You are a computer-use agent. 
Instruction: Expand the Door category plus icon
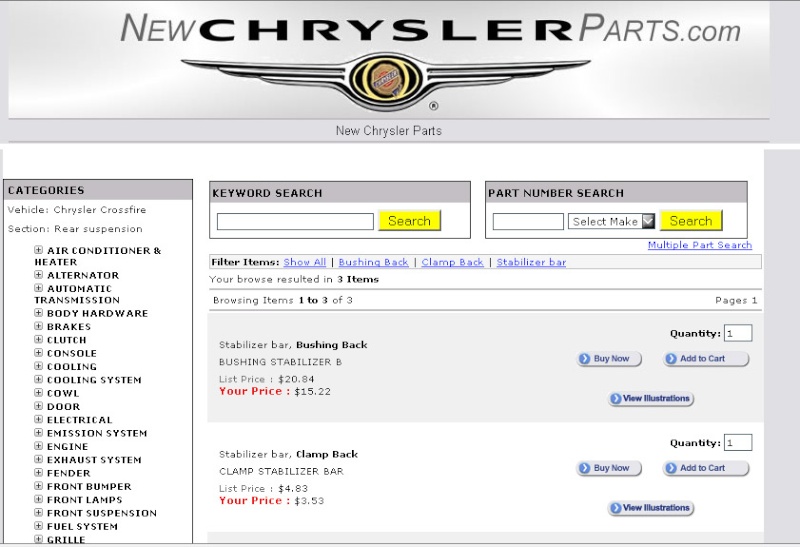38,406
